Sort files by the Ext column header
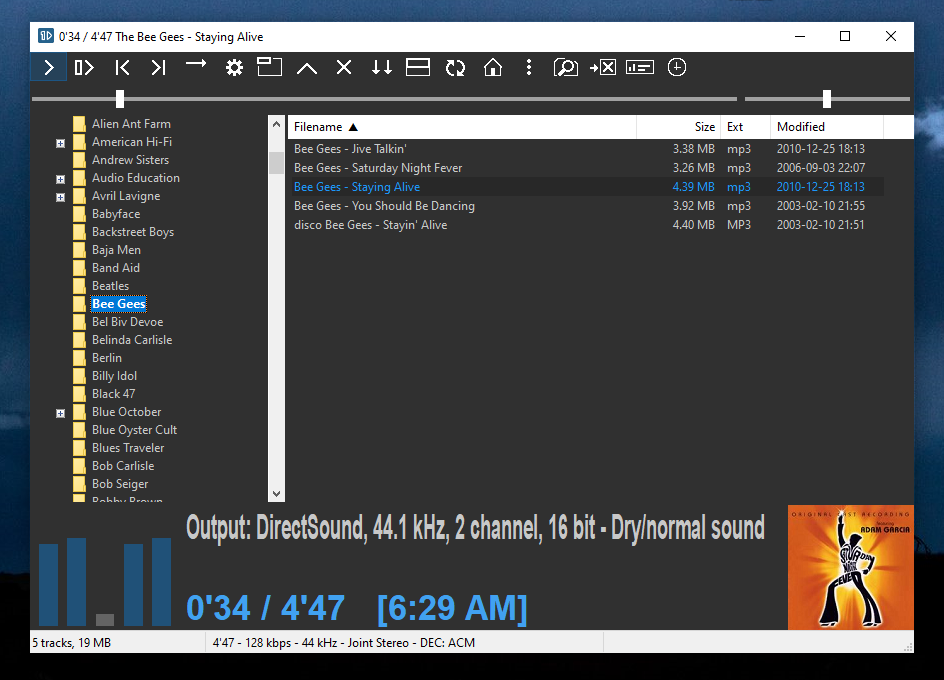Image resolution: width=944 pixels, height=680 pixels. tap(745, 127)
